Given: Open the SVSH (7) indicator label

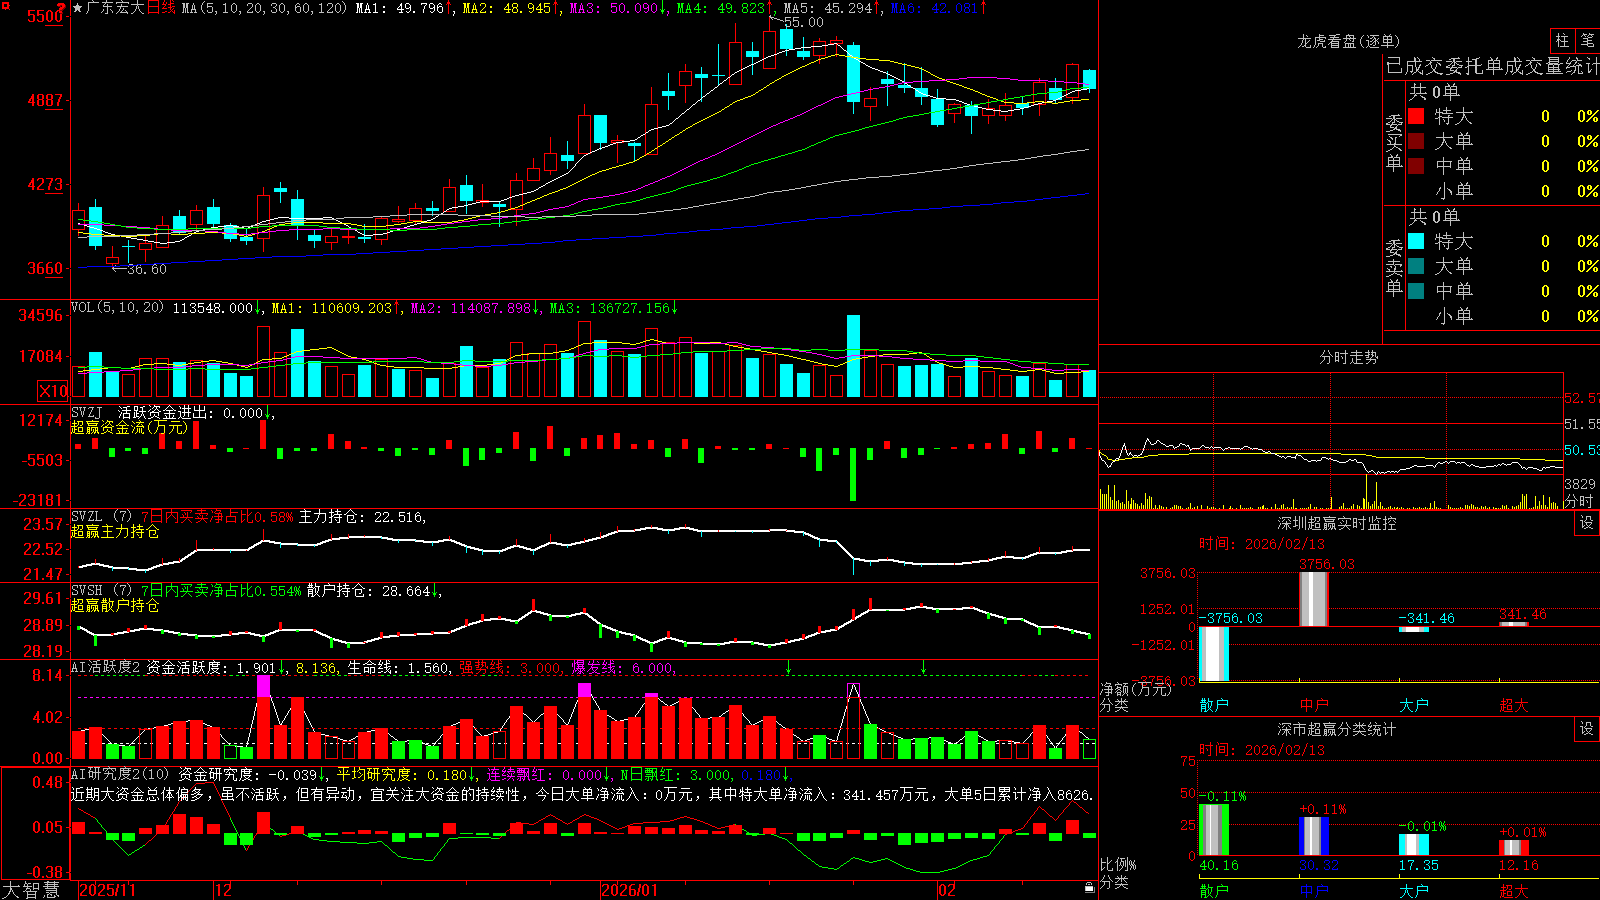Looking at the screenshot, I should tap(101, 591).
